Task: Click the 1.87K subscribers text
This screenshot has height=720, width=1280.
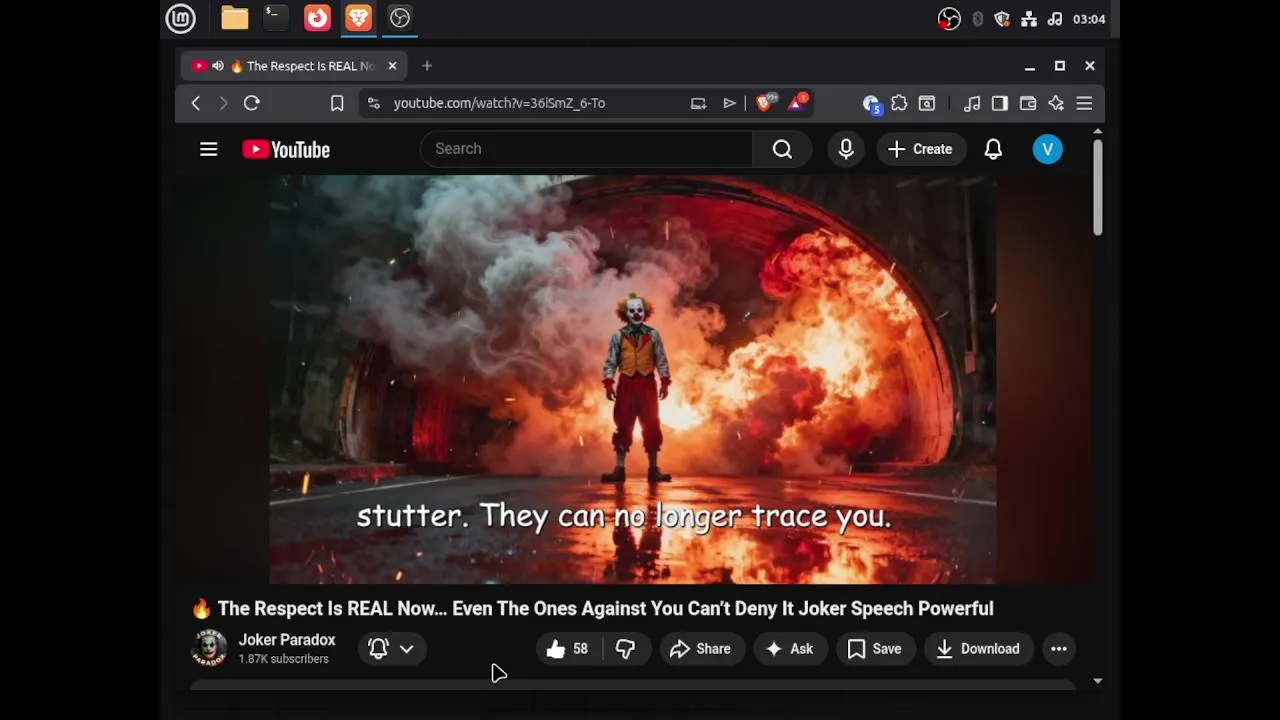Action: pos(283,659)
